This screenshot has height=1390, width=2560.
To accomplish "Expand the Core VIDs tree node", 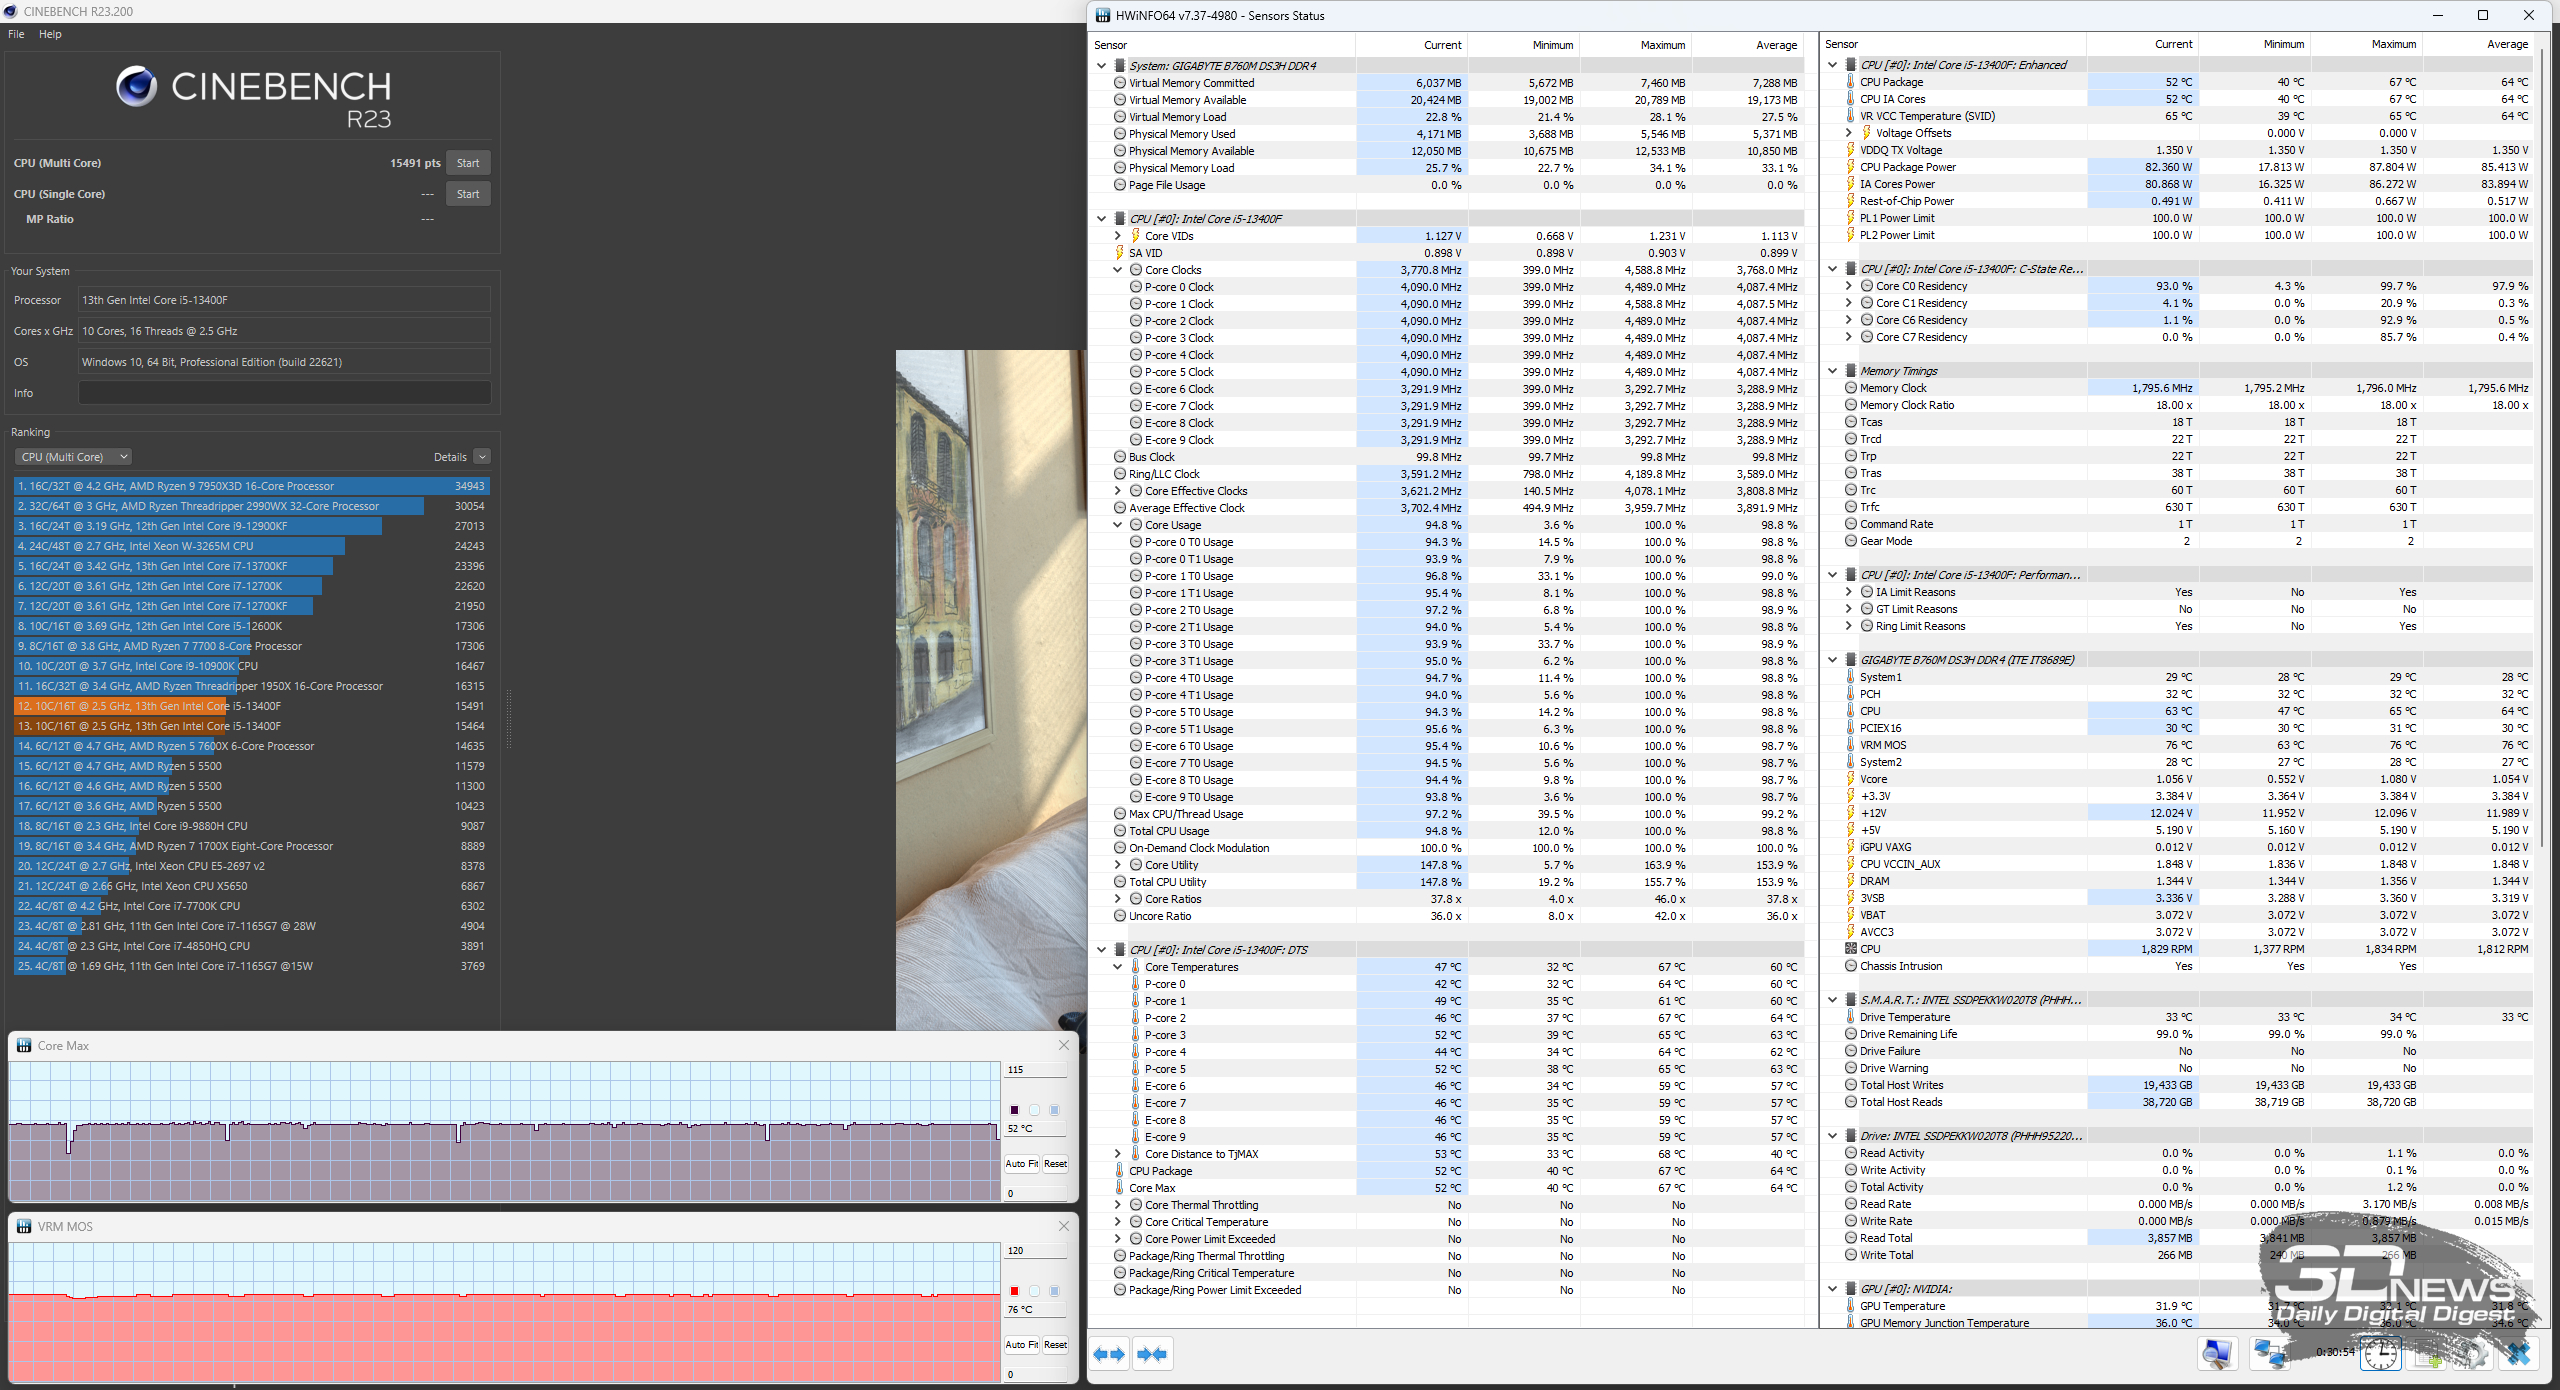I will click(1118, 236).
